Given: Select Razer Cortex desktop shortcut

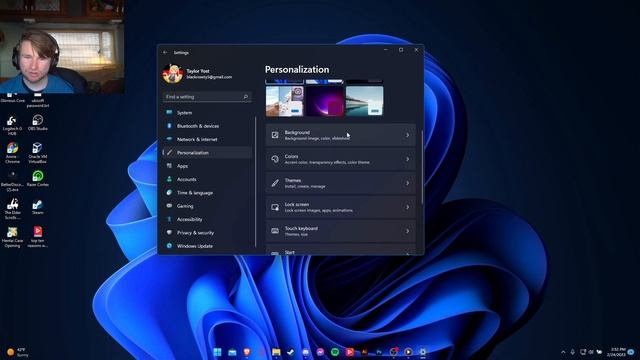Looking at the screenshot, I should 38,179.
